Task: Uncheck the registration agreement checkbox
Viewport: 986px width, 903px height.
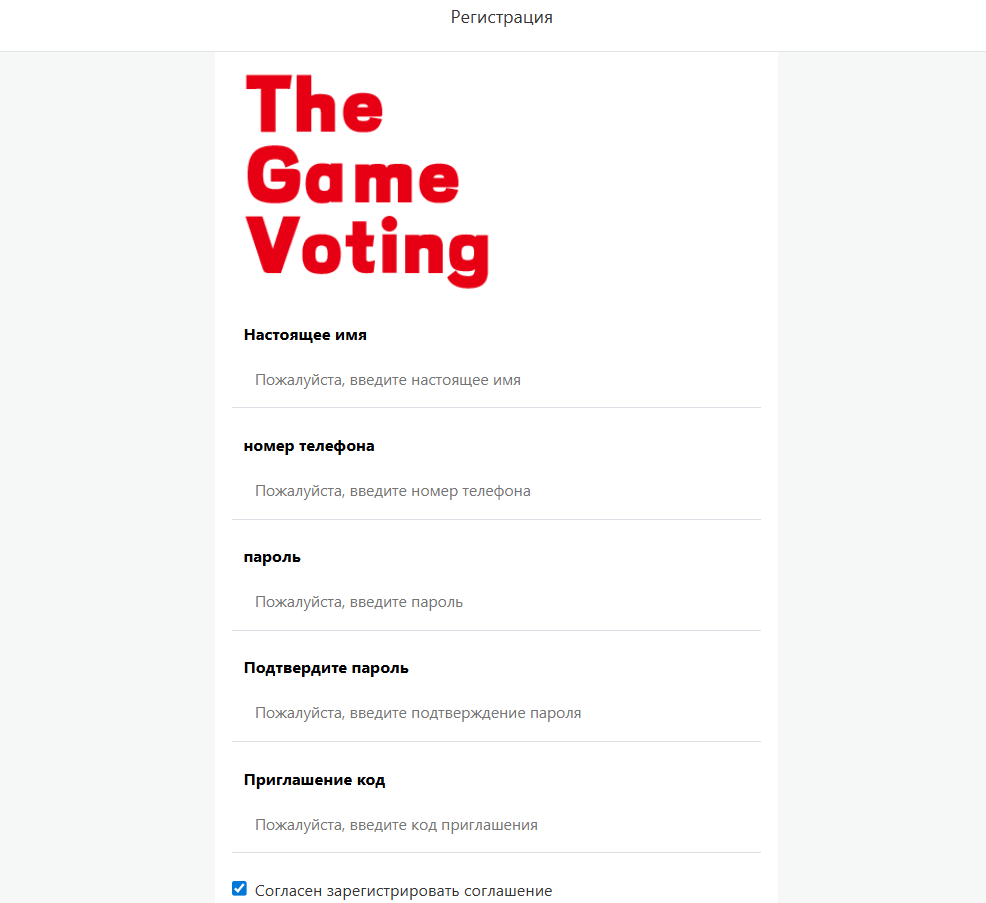Action: click(x=239, y=889)
